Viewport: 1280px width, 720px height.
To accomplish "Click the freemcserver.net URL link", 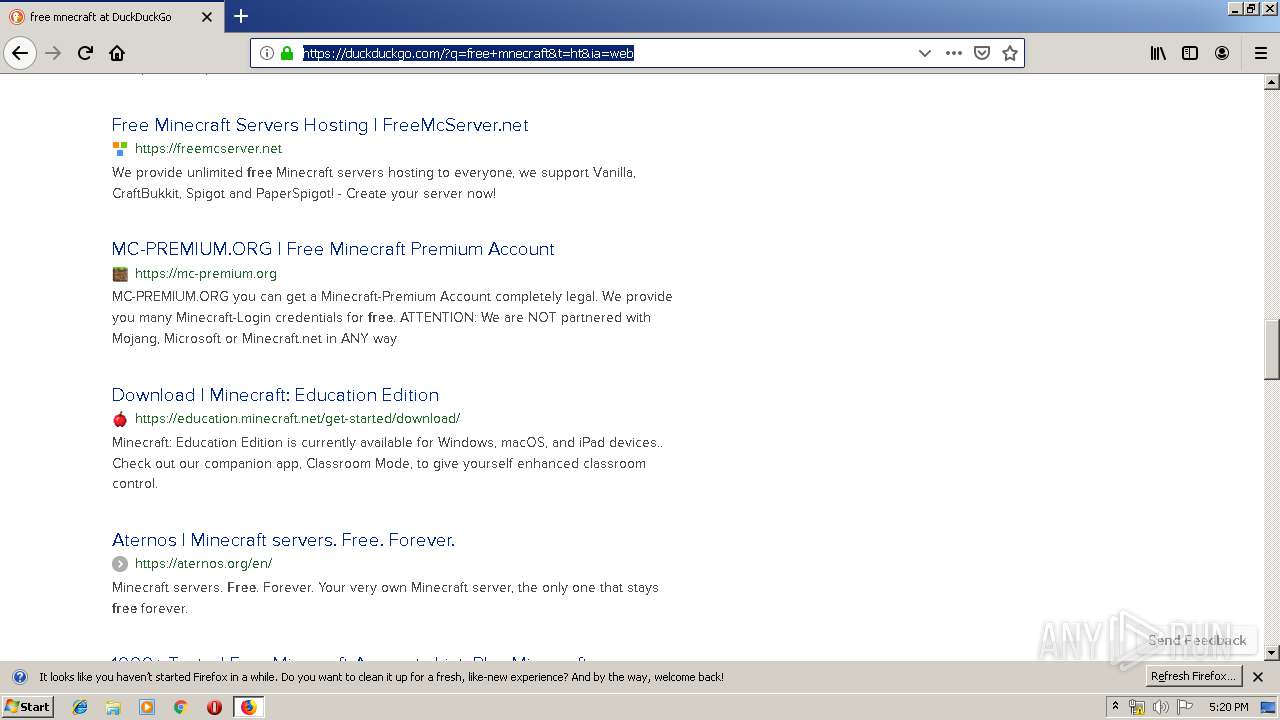I will coord(208,149).
